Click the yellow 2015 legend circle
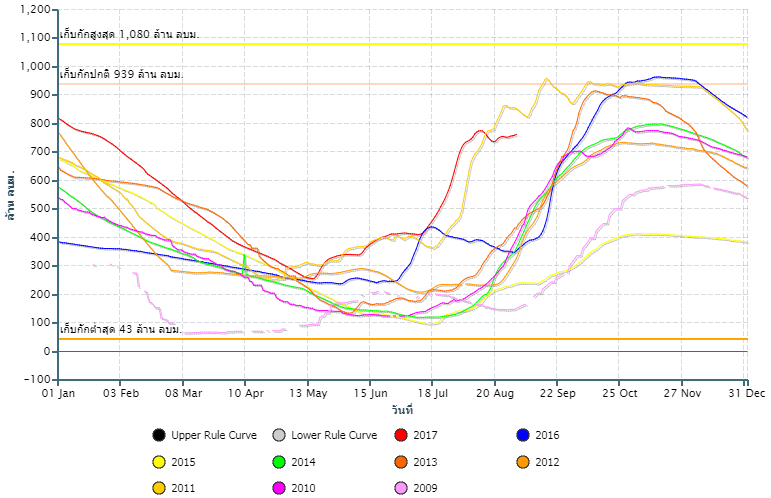 coord(159,462)
